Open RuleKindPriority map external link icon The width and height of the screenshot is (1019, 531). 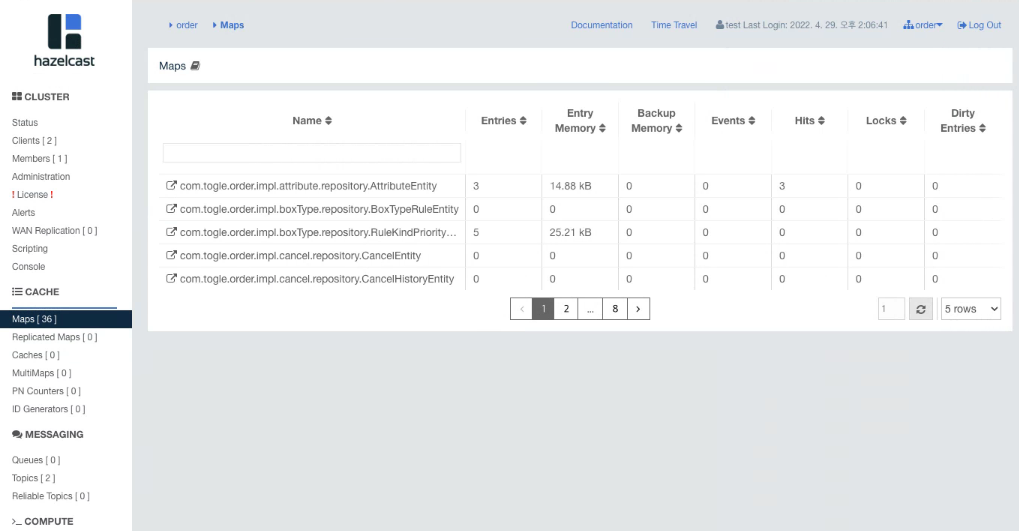171,232
